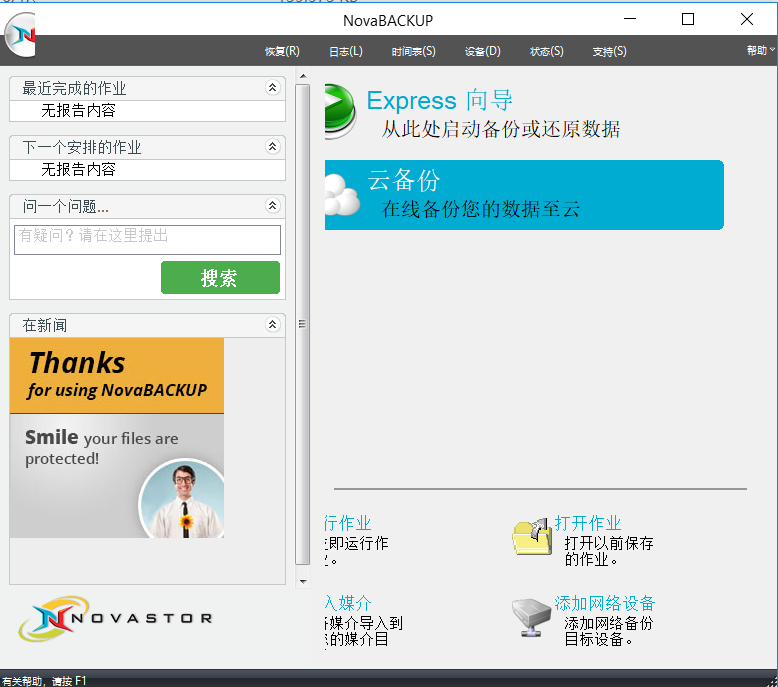Click 无报告内容 under 最近完成的作业
This screenshot has height=687, width=778.
click(78, 110)
